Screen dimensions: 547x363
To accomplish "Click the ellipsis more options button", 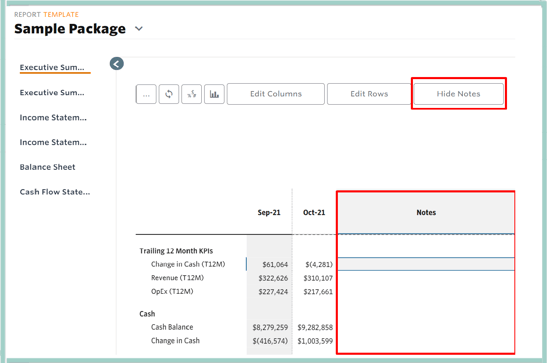I will point(146,94).
